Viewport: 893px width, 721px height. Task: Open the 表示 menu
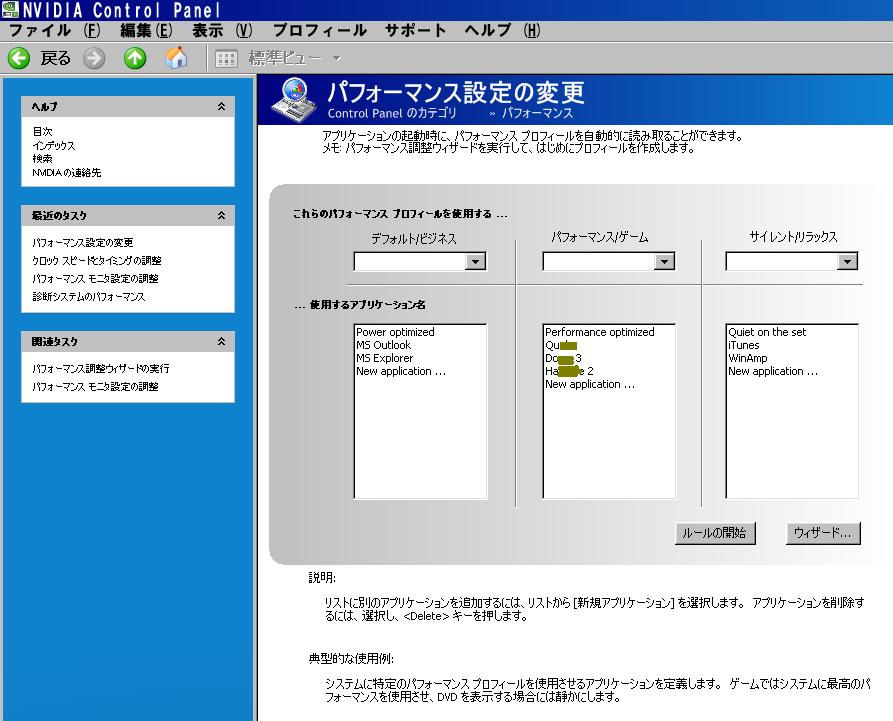point(222,30)
